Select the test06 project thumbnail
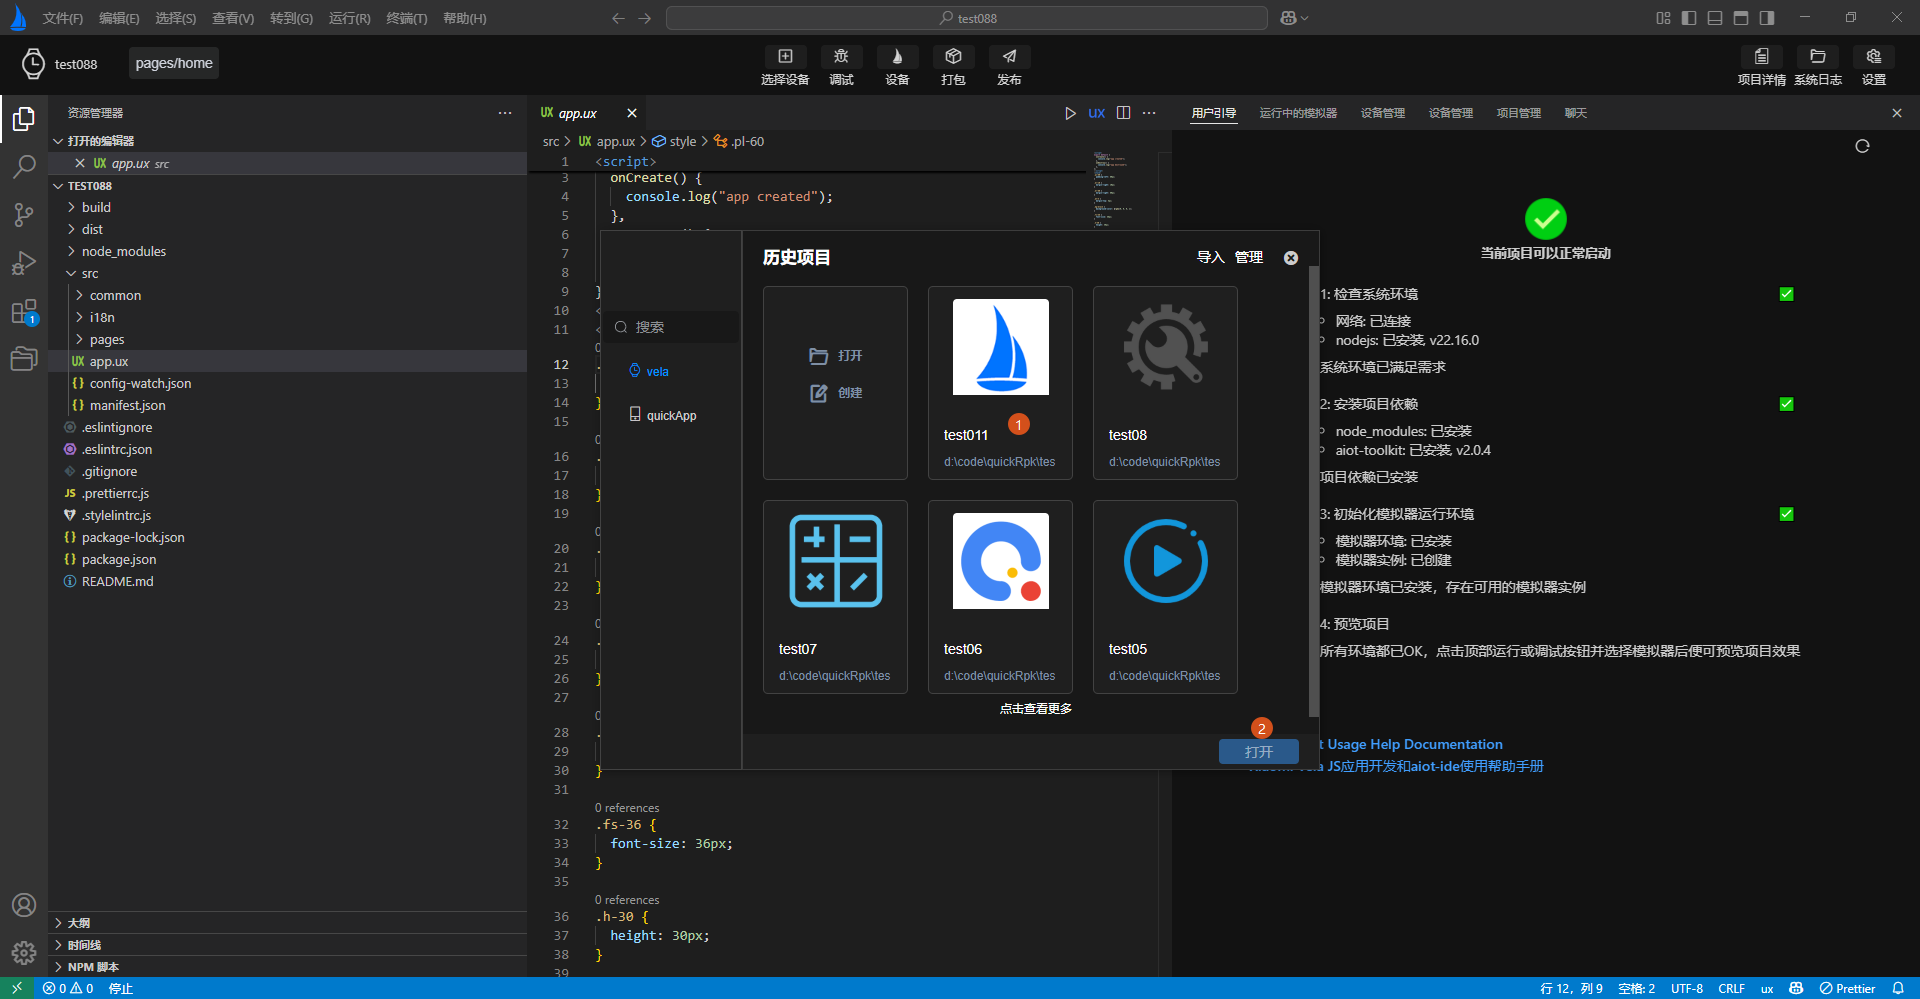 pyautogui.click(x=1000, y=561)
